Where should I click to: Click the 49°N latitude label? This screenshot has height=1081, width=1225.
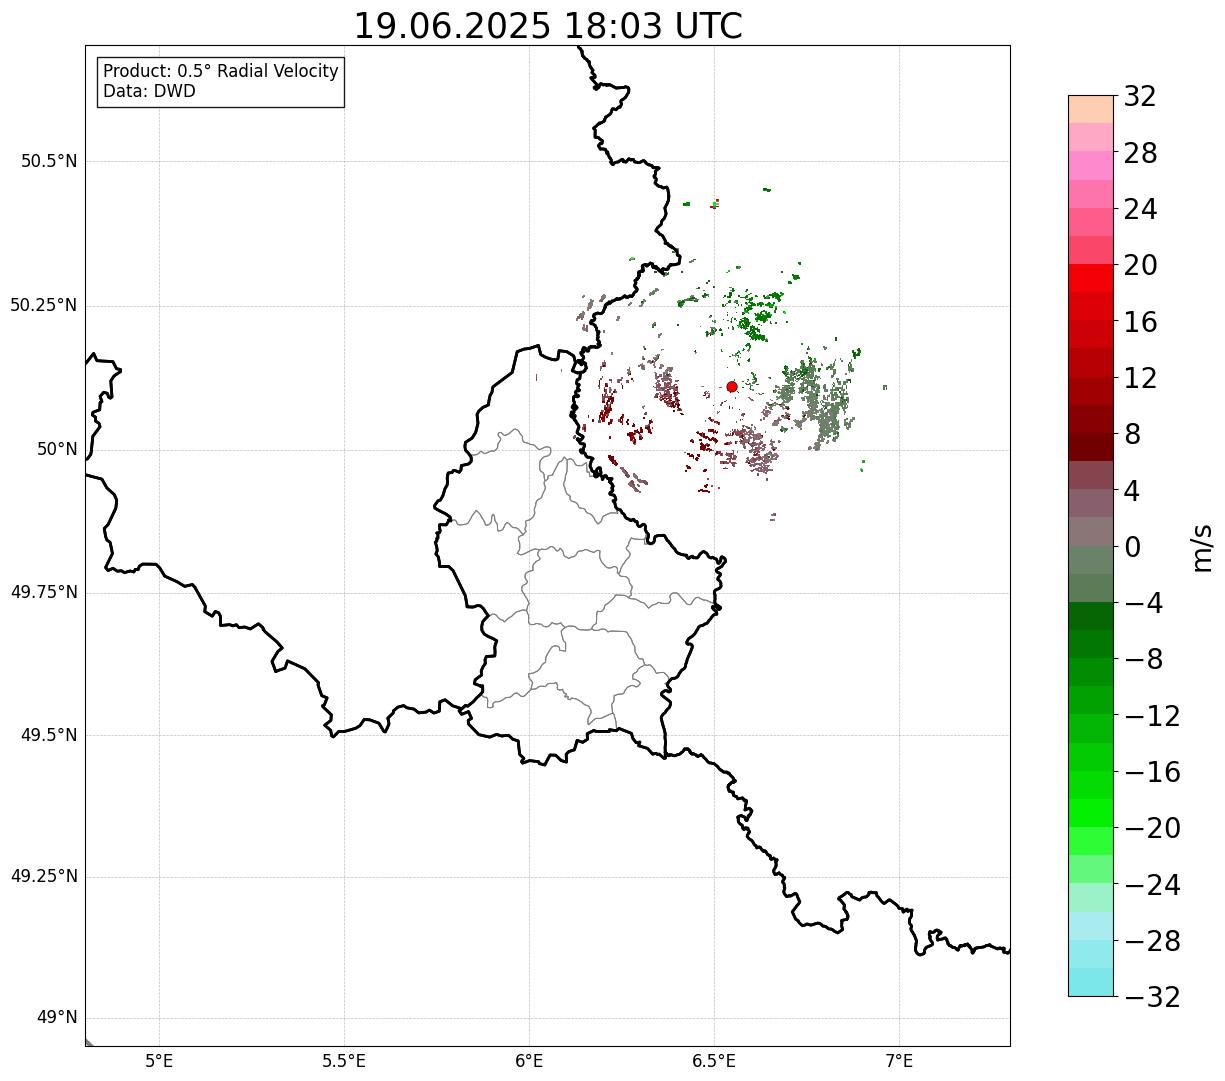coord(57,1018)
